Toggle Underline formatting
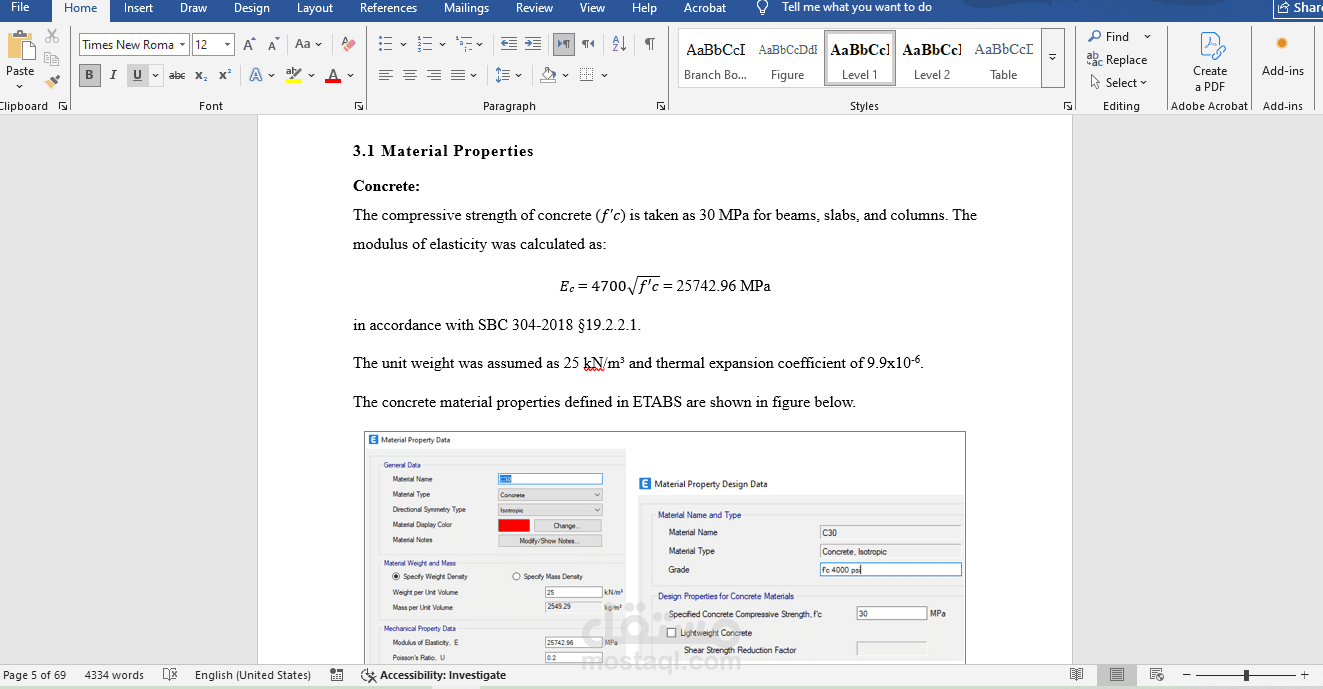1323x689 pixels. coord(137,75)
